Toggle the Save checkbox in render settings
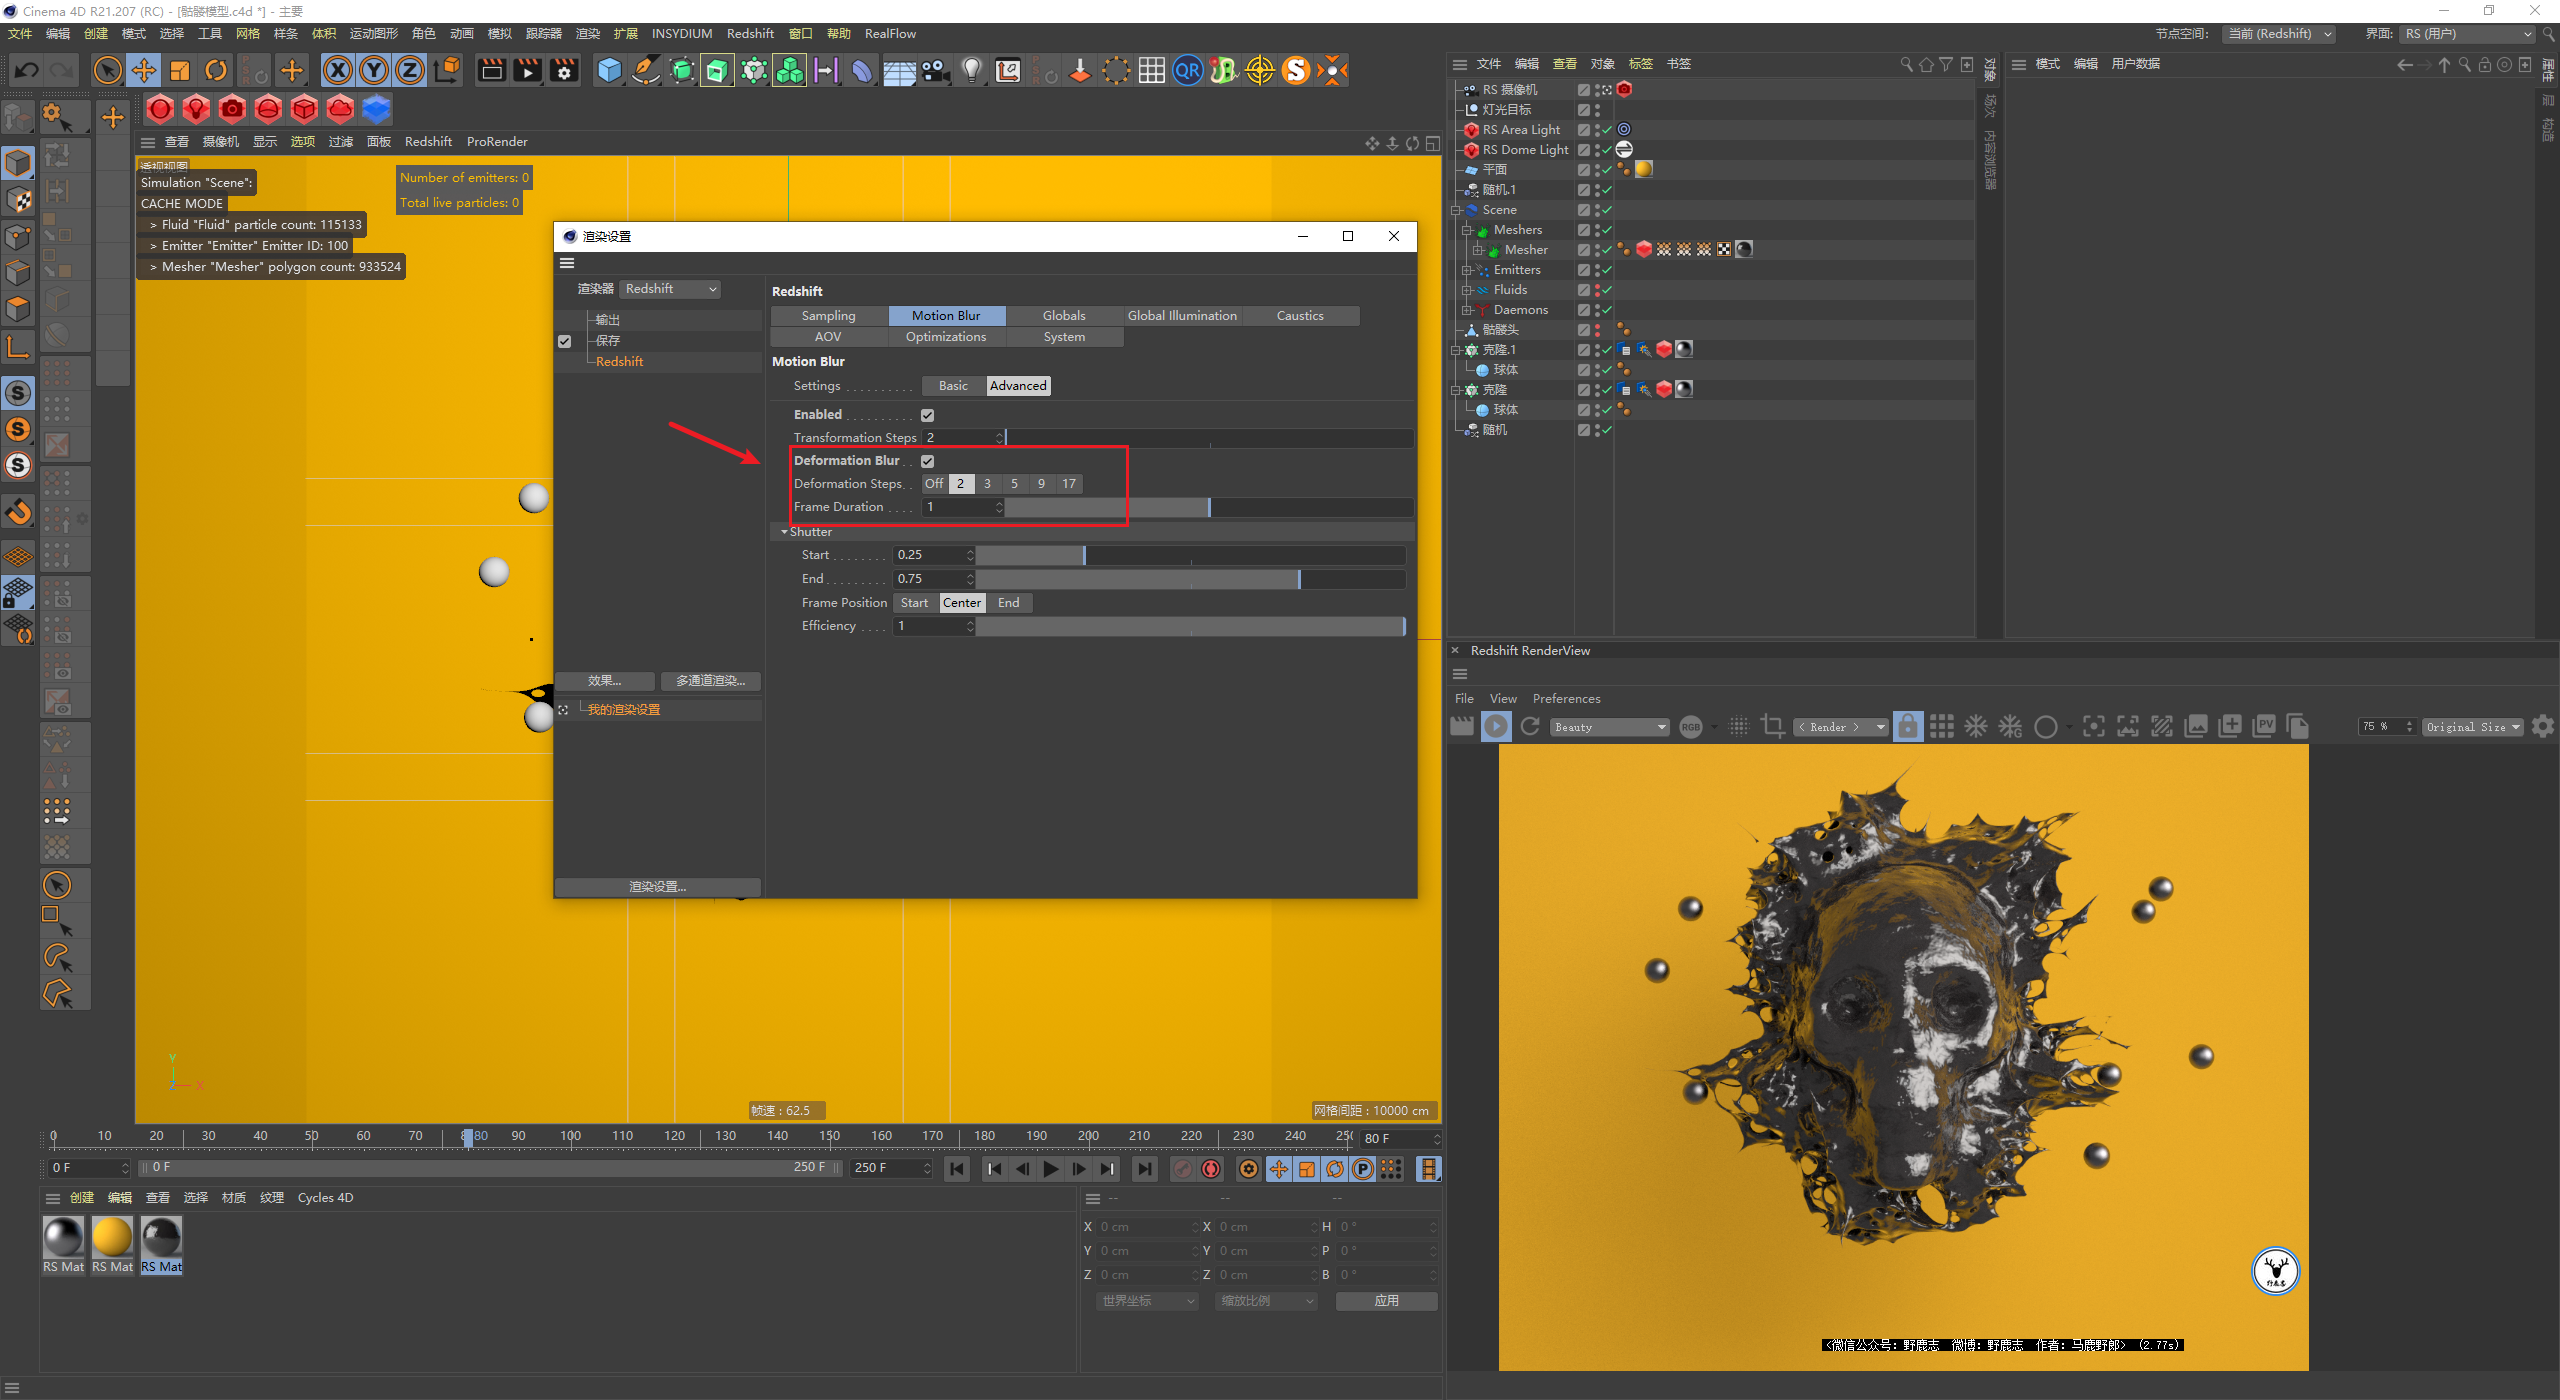The width and height of the screenshot is (2560, 1400). tap(565, 341)
